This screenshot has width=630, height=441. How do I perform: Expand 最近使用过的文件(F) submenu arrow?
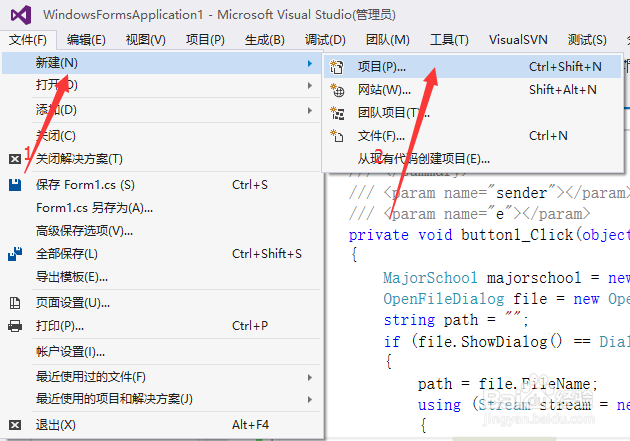click(x=309, y=377)
